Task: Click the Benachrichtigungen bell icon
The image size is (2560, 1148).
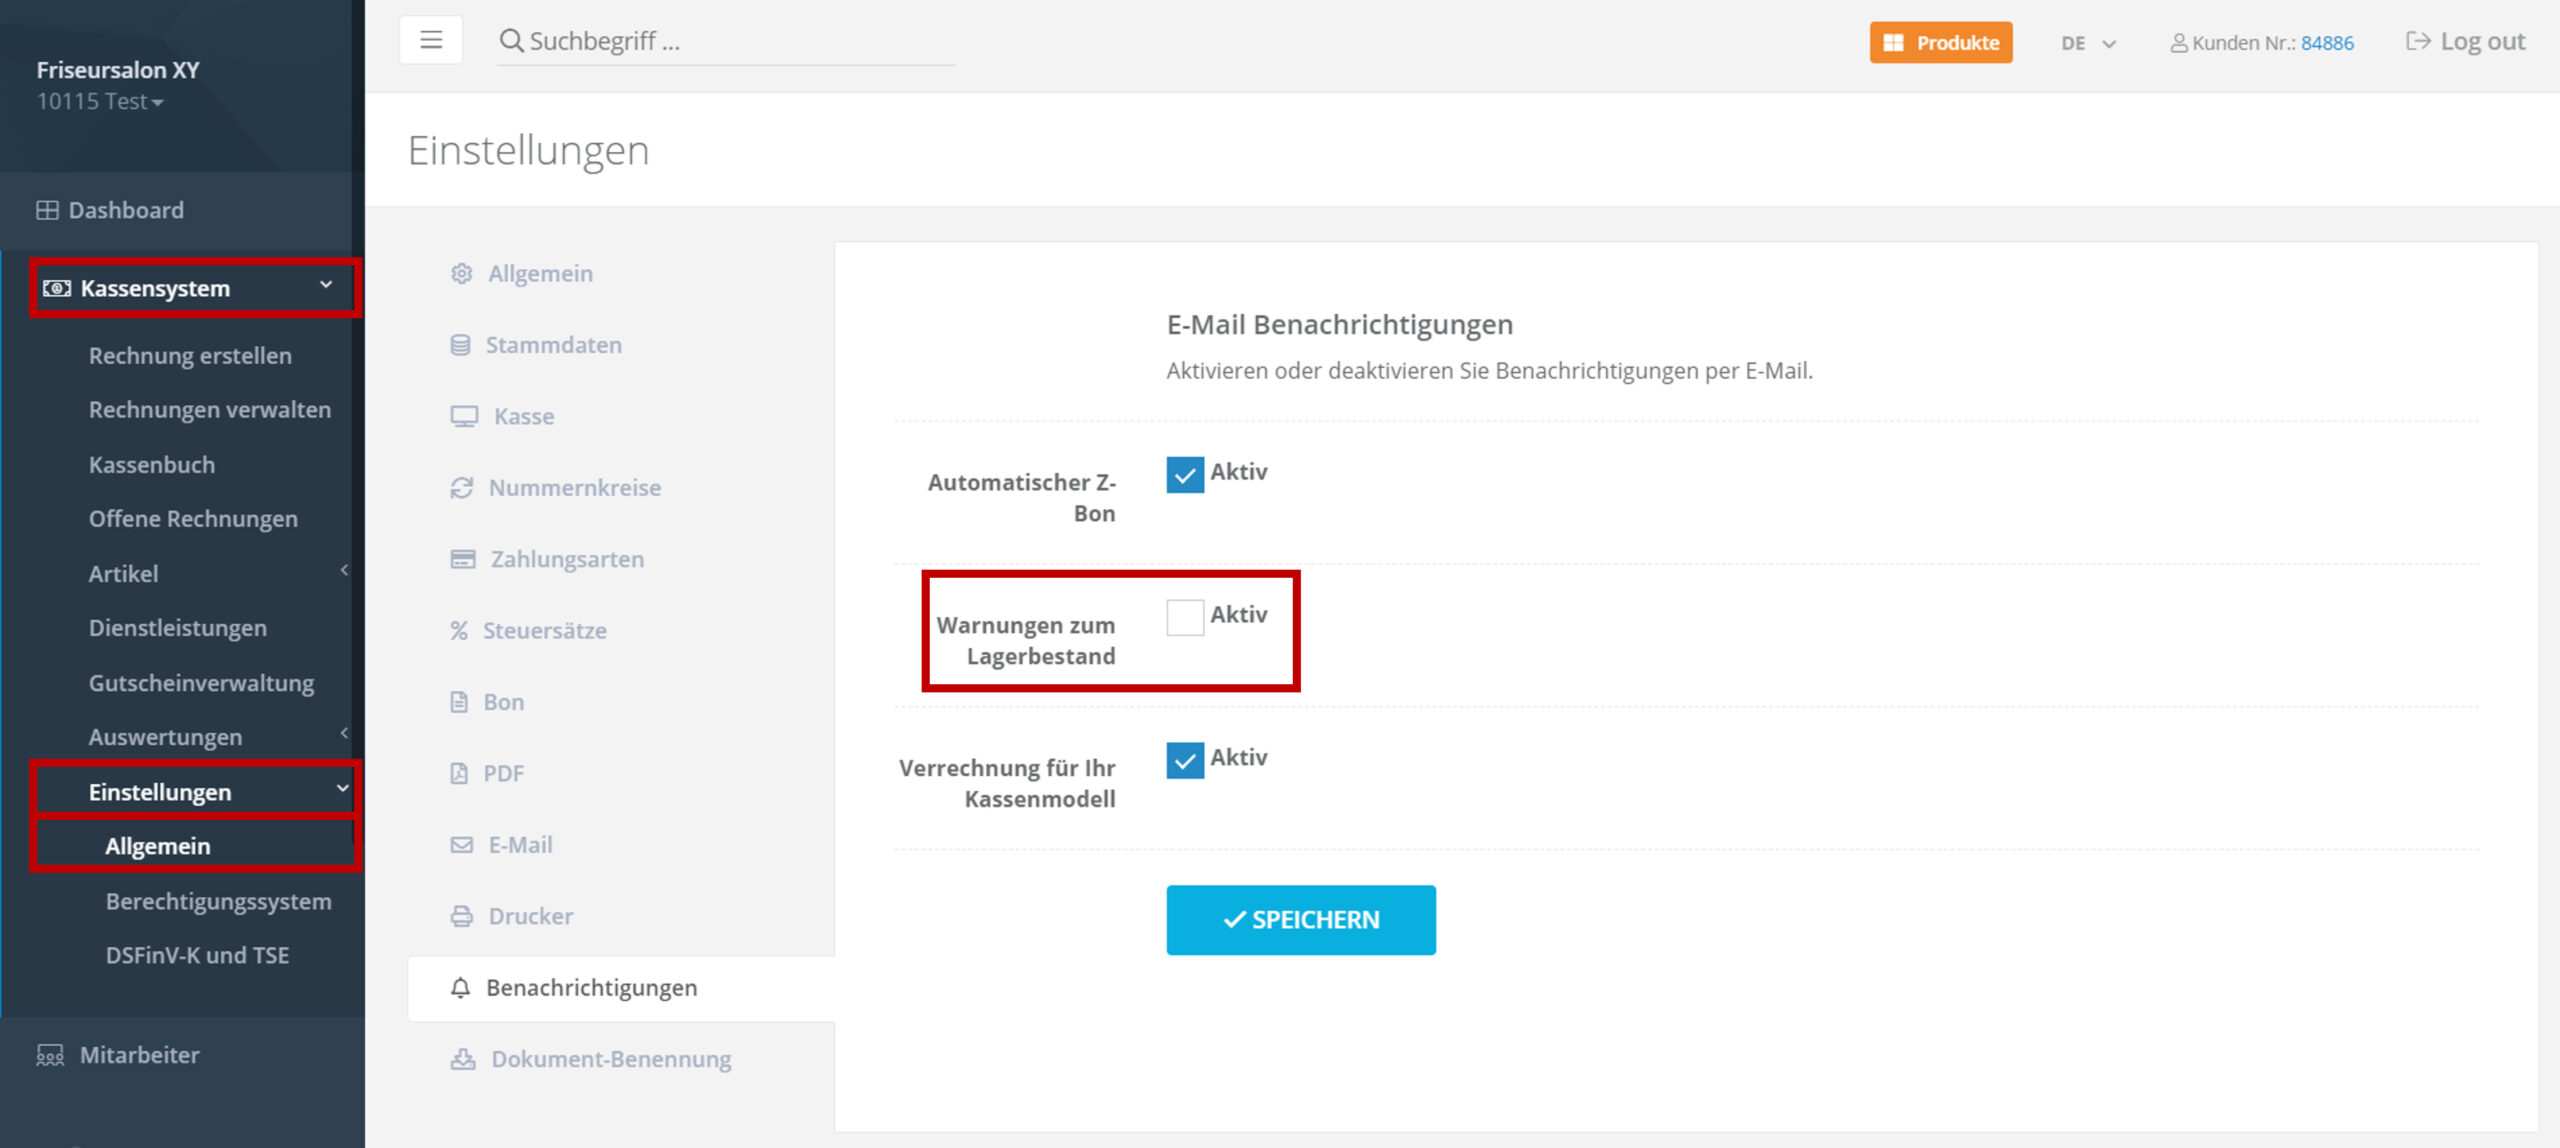Action: [460, 988]
